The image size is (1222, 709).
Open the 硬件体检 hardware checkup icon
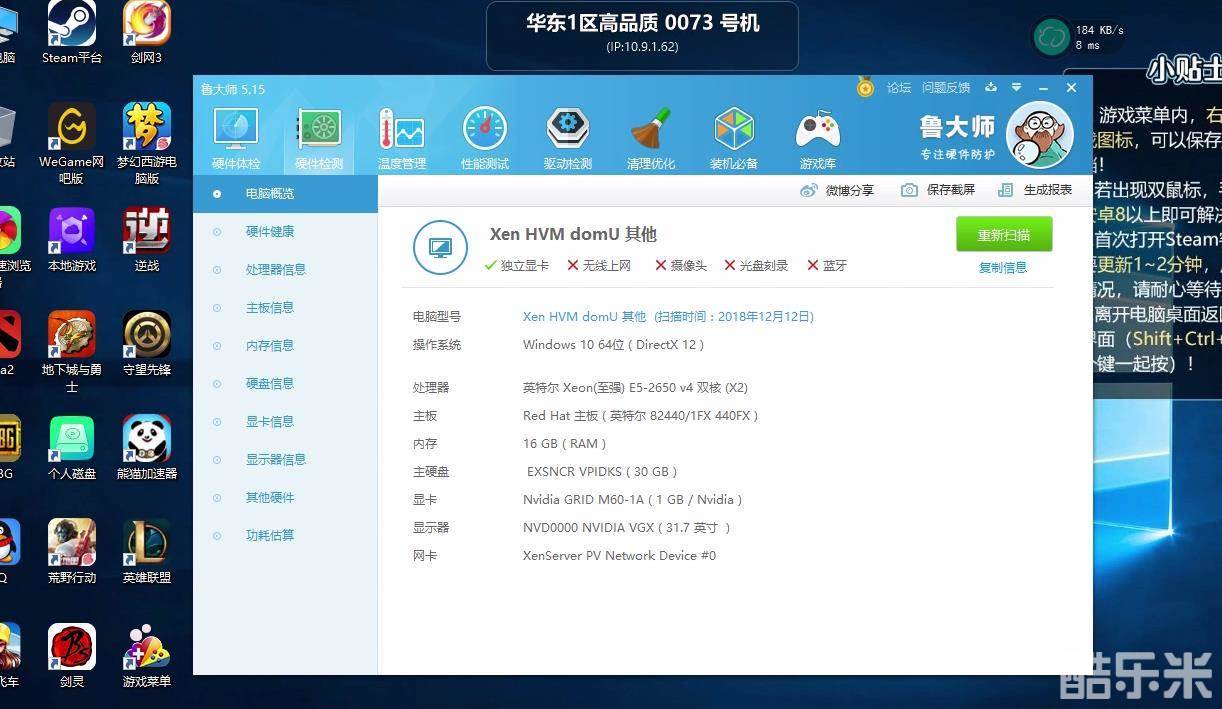(x=236, y=138)
